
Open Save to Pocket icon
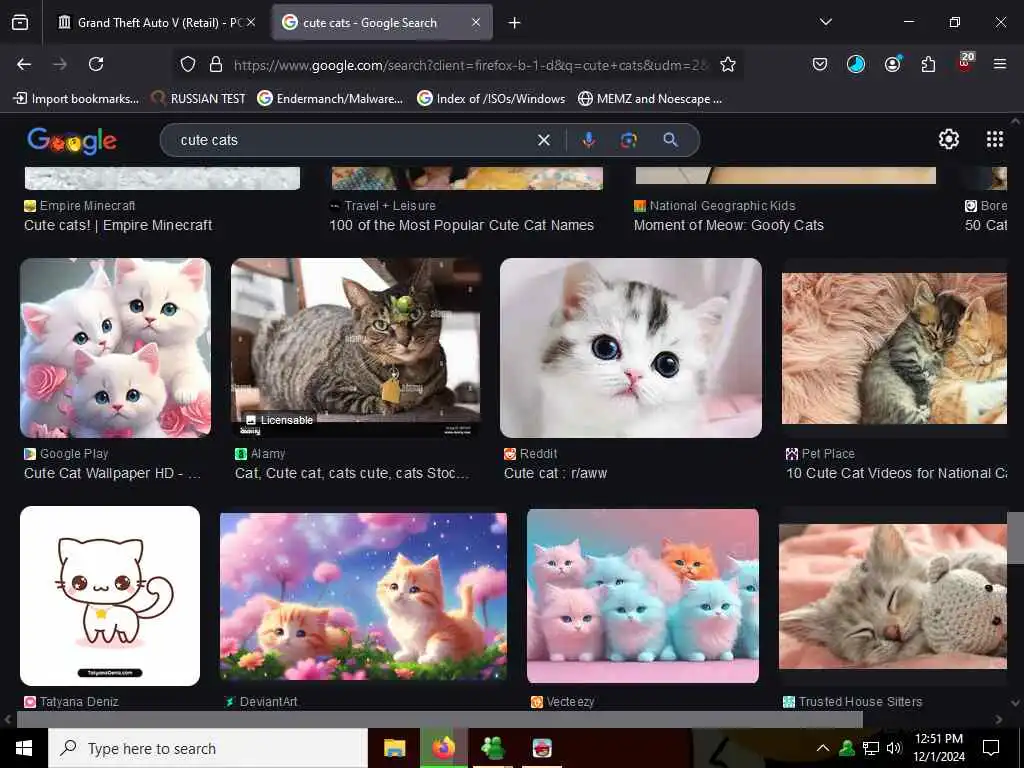[820, 64]
